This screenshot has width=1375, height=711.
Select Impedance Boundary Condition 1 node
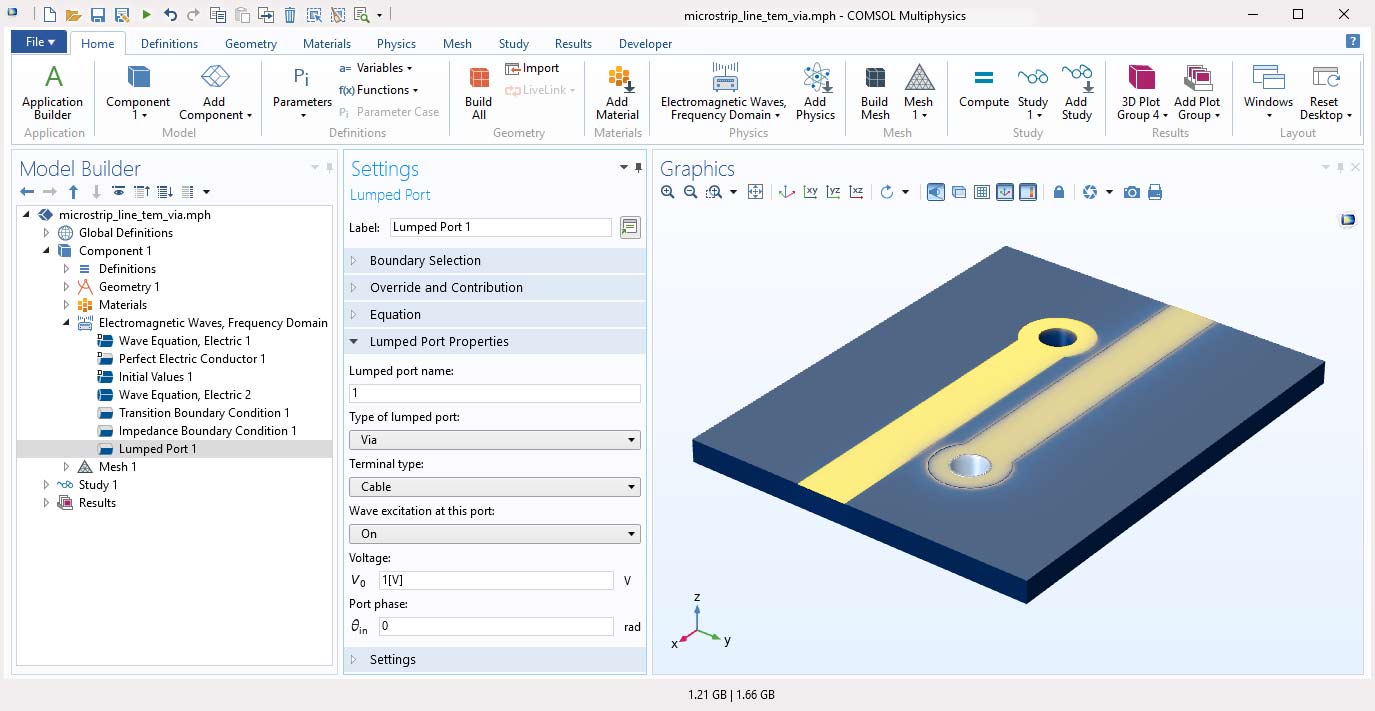(207, 431)
